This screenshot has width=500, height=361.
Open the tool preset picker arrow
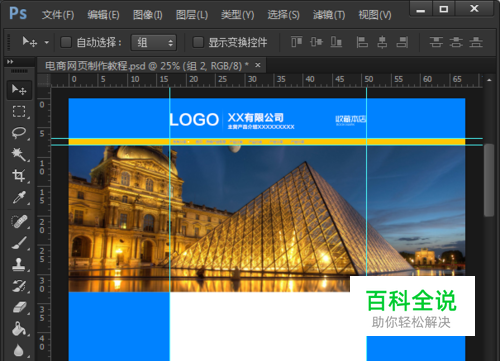[47, 42]
